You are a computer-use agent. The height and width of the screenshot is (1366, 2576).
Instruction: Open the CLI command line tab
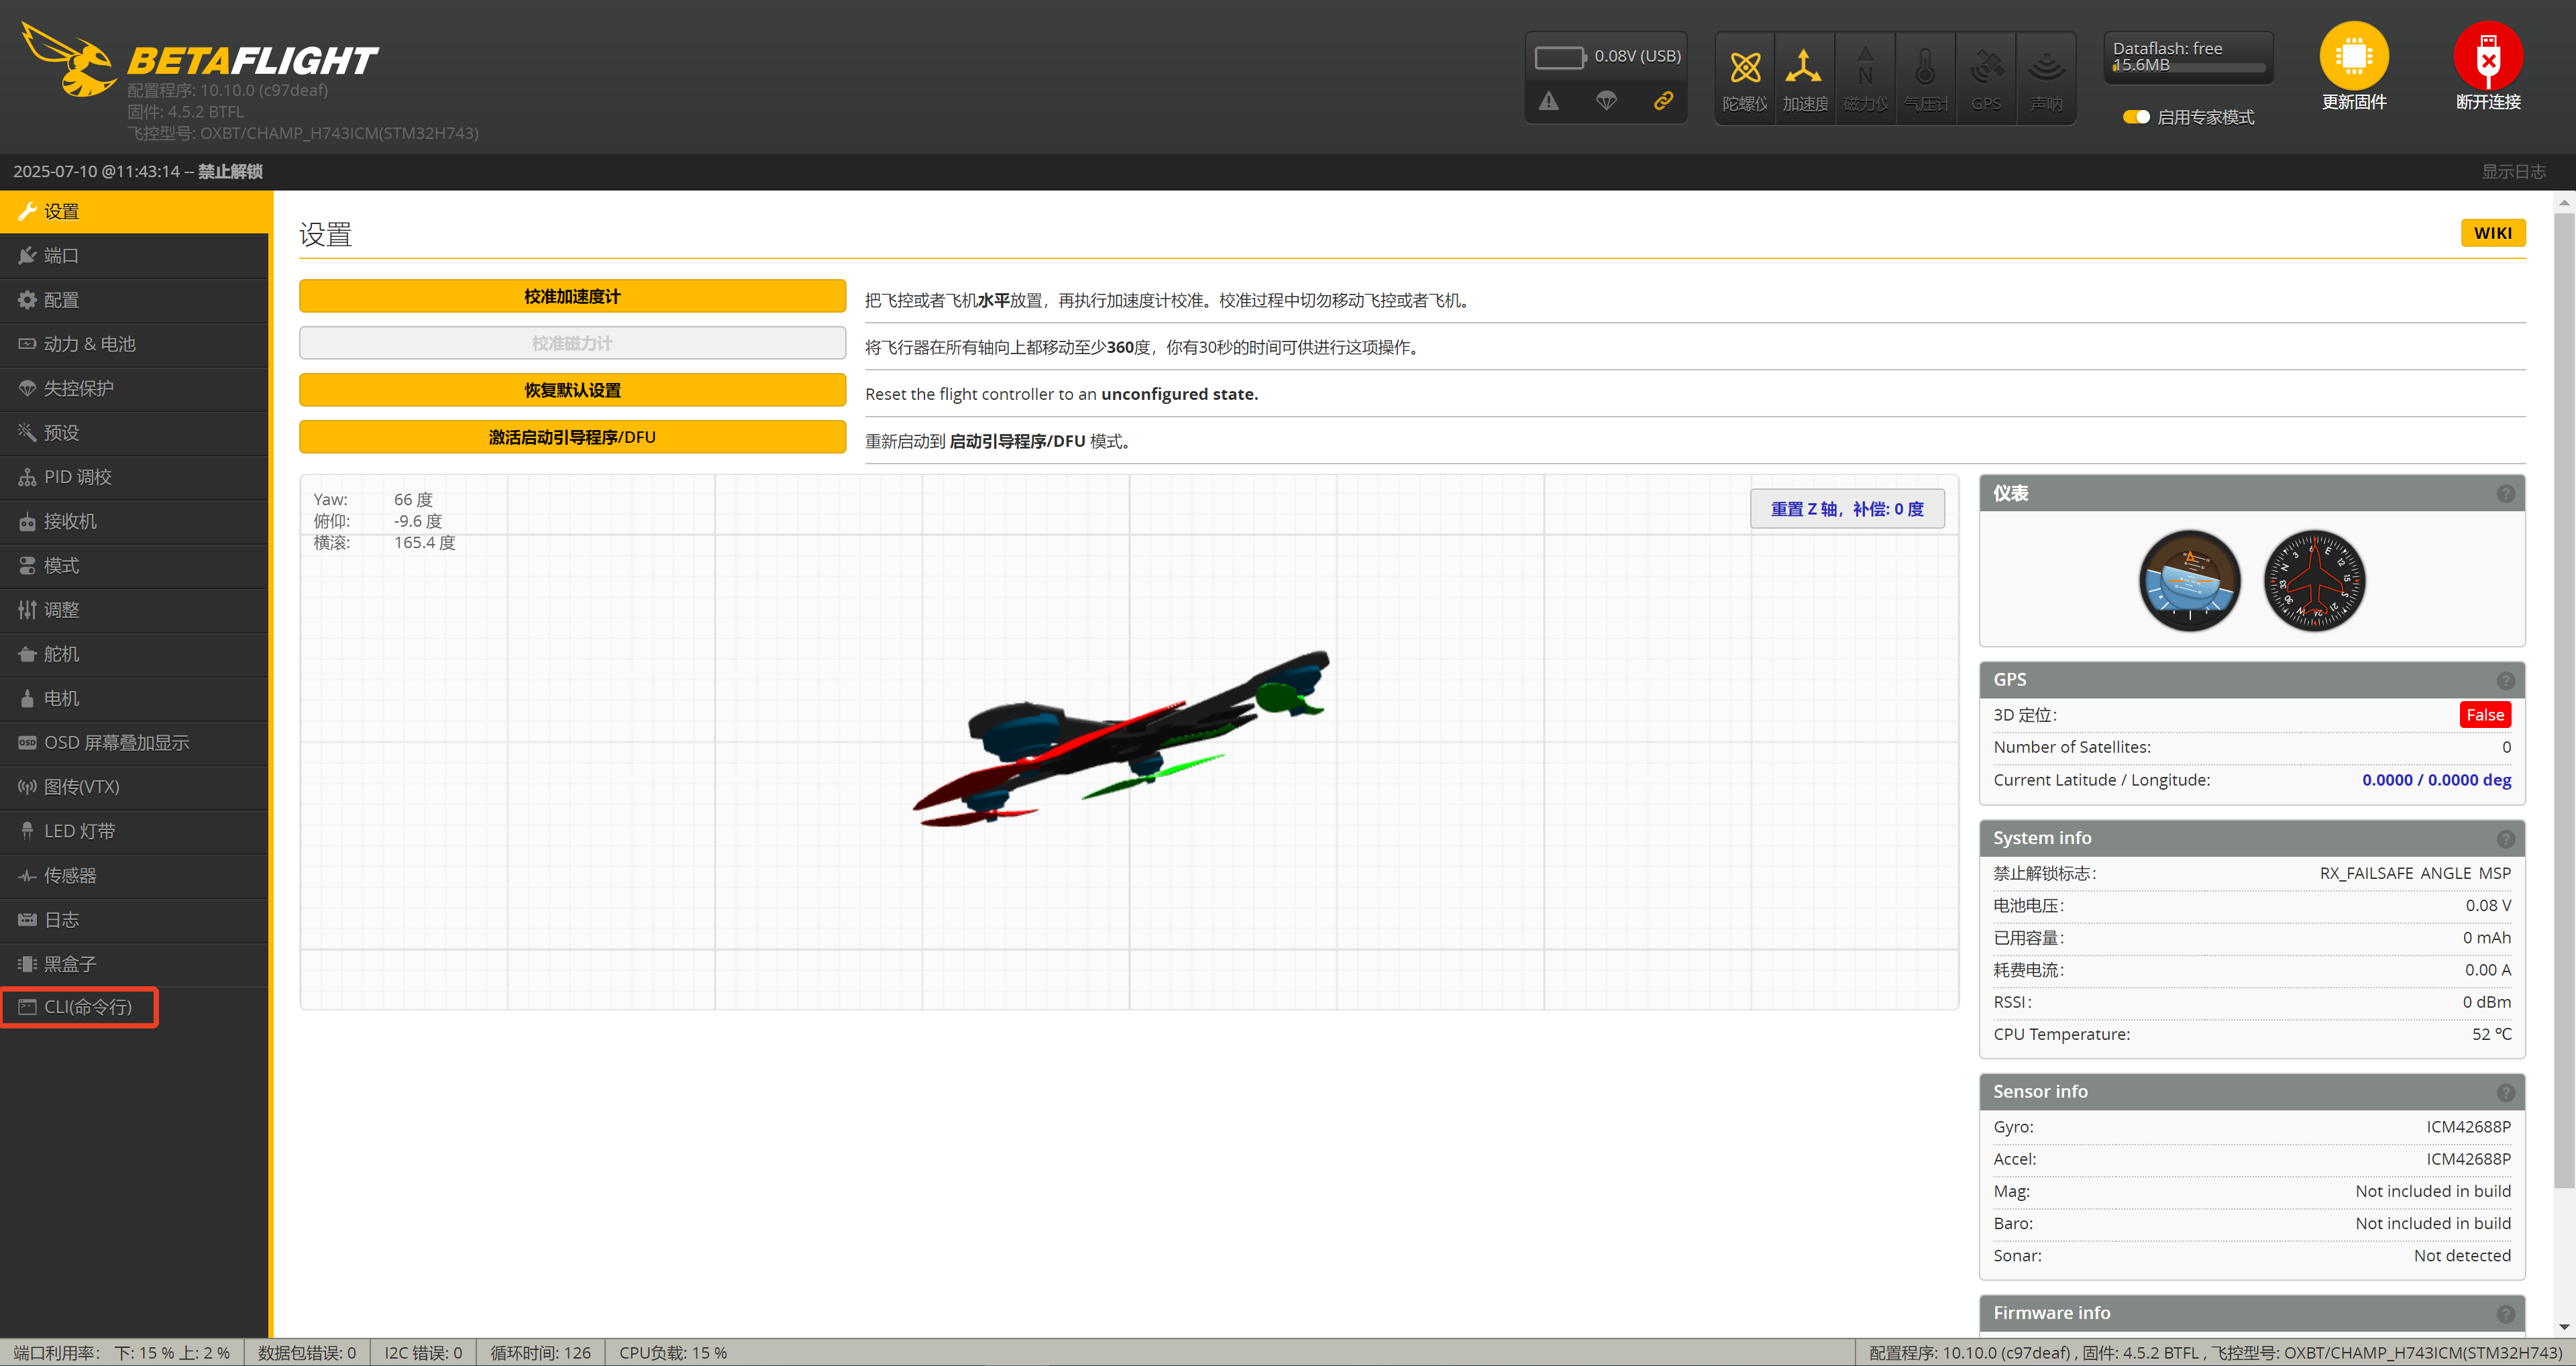(88, 1007)
